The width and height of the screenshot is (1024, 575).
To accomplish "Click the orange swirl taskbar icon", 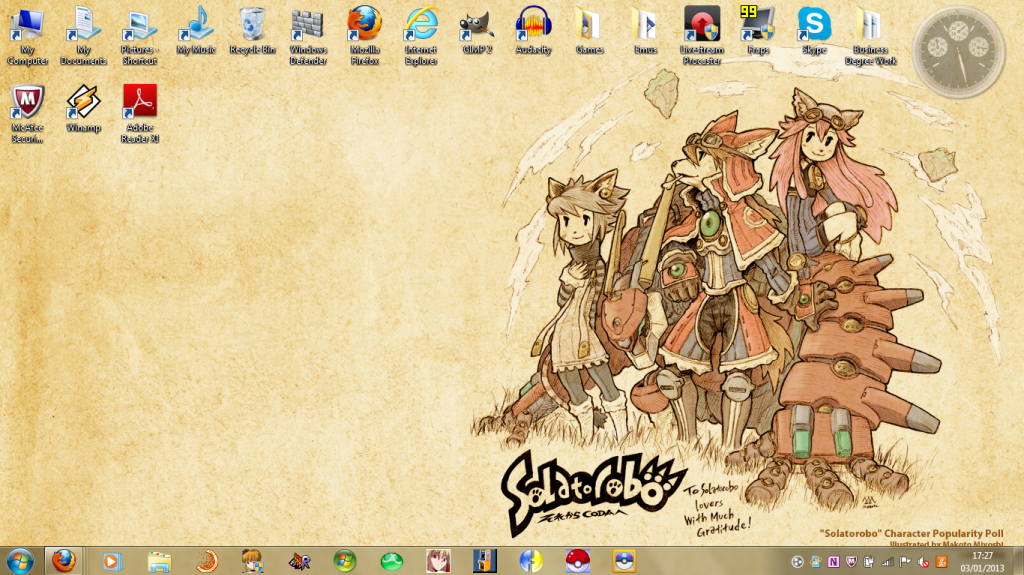I will point(206,561).
